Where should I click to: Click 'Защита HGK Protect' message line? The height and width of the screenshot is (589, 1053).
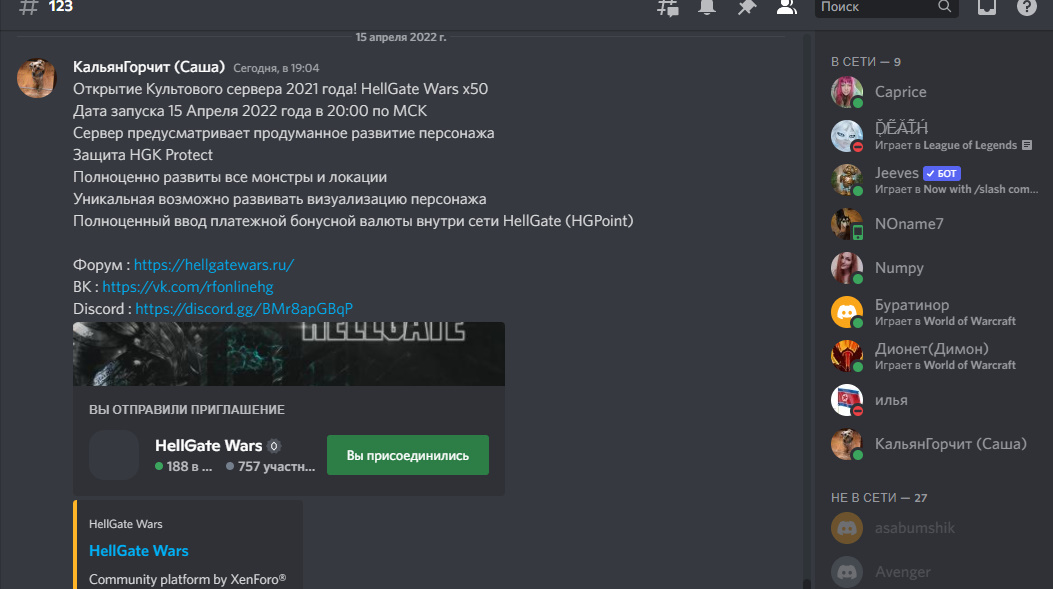click(x=142, y=154)
